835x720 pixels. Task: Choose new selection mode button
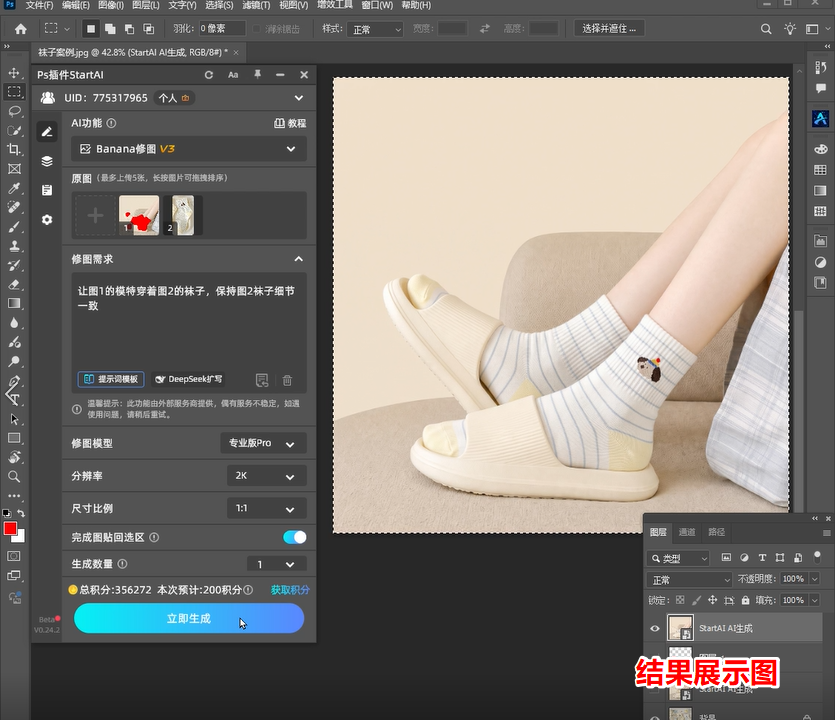(91, 29)
